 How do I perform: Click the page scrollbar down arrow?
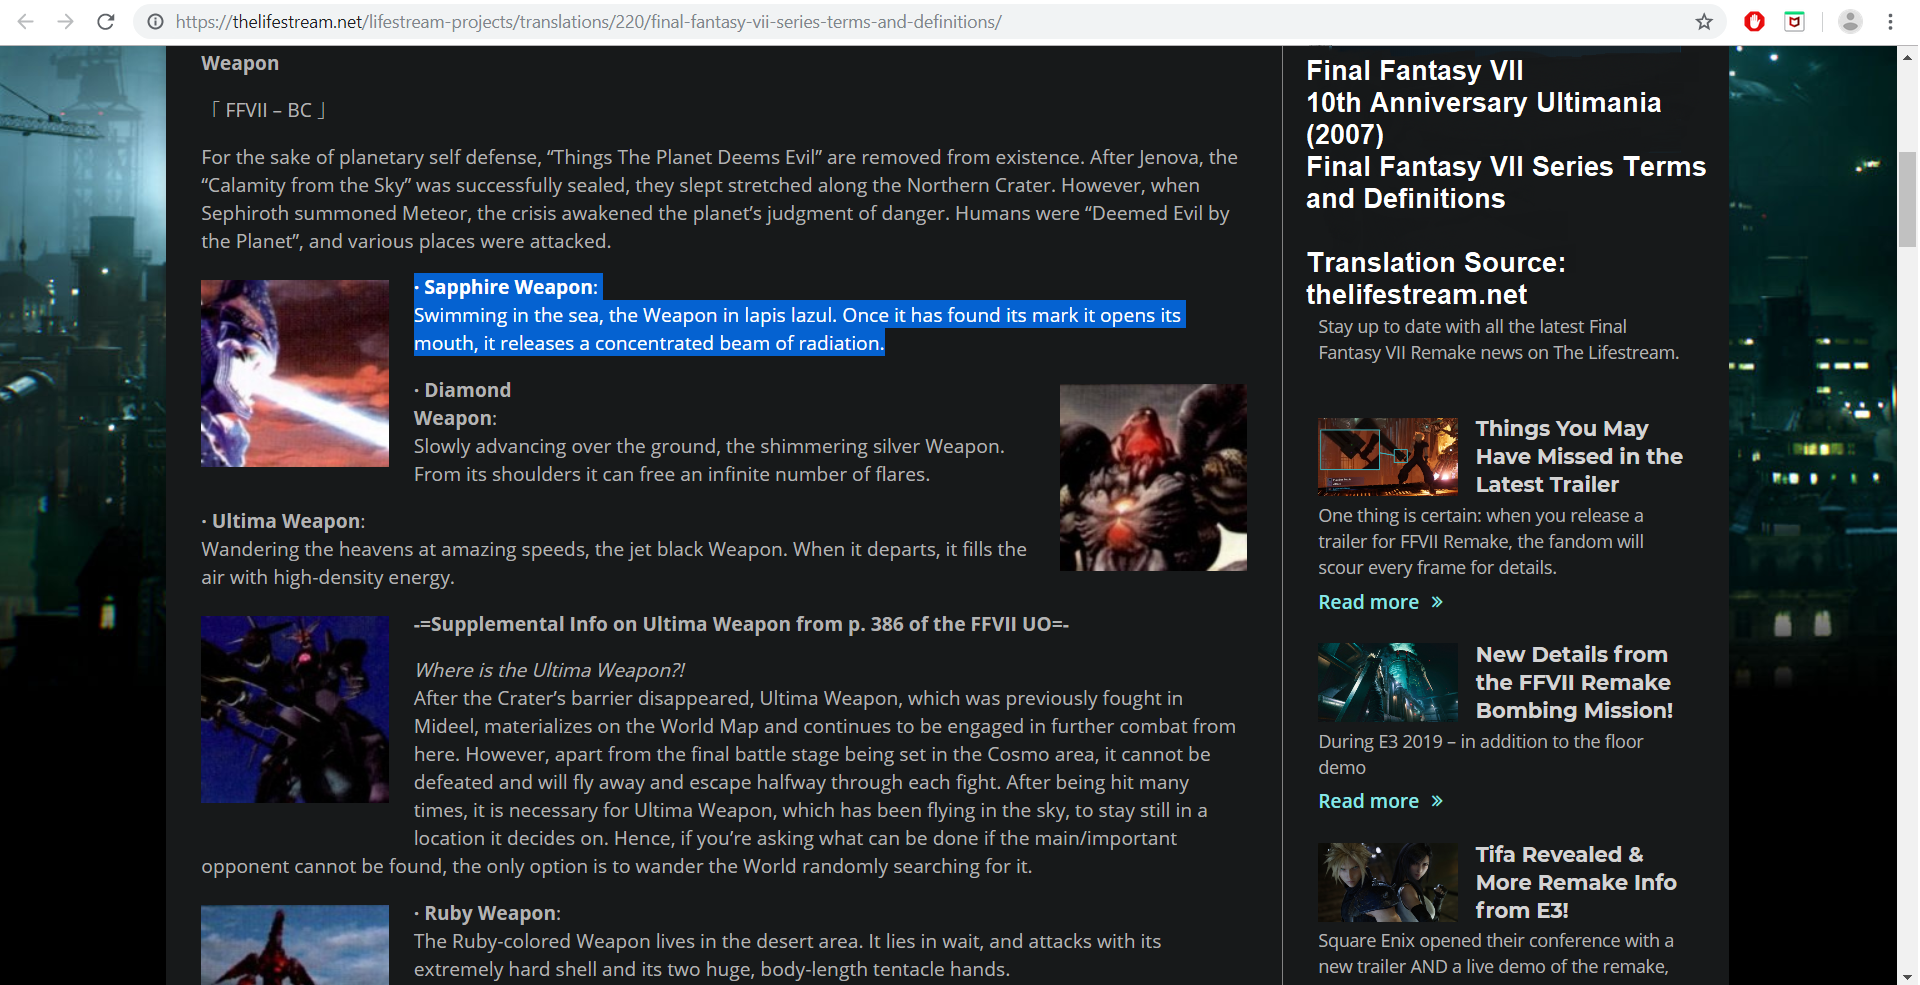click(1908, 976)
